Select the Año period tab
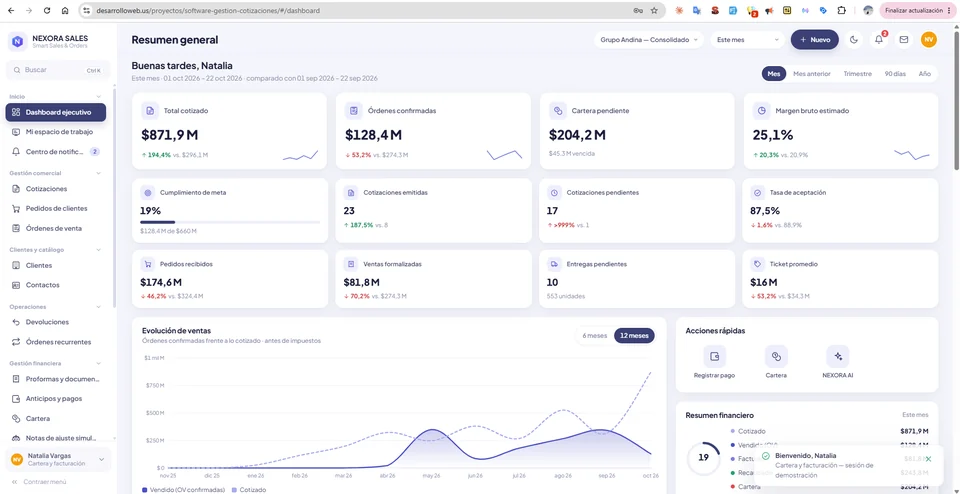The height and width of the screenshot is (494, 960). (924, 73)
